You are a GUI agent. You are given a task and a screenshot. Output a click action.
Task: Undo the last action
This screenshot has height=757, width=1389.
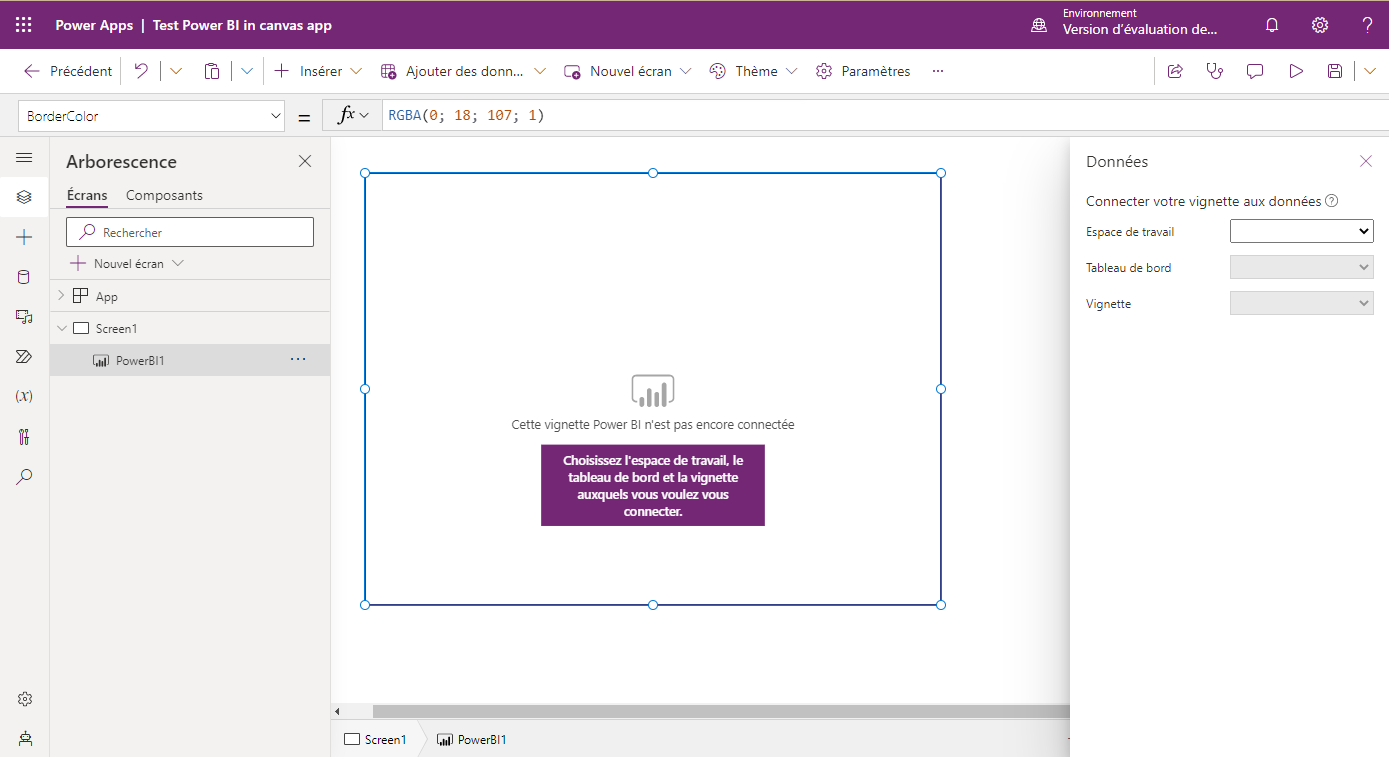coord(141,71)
